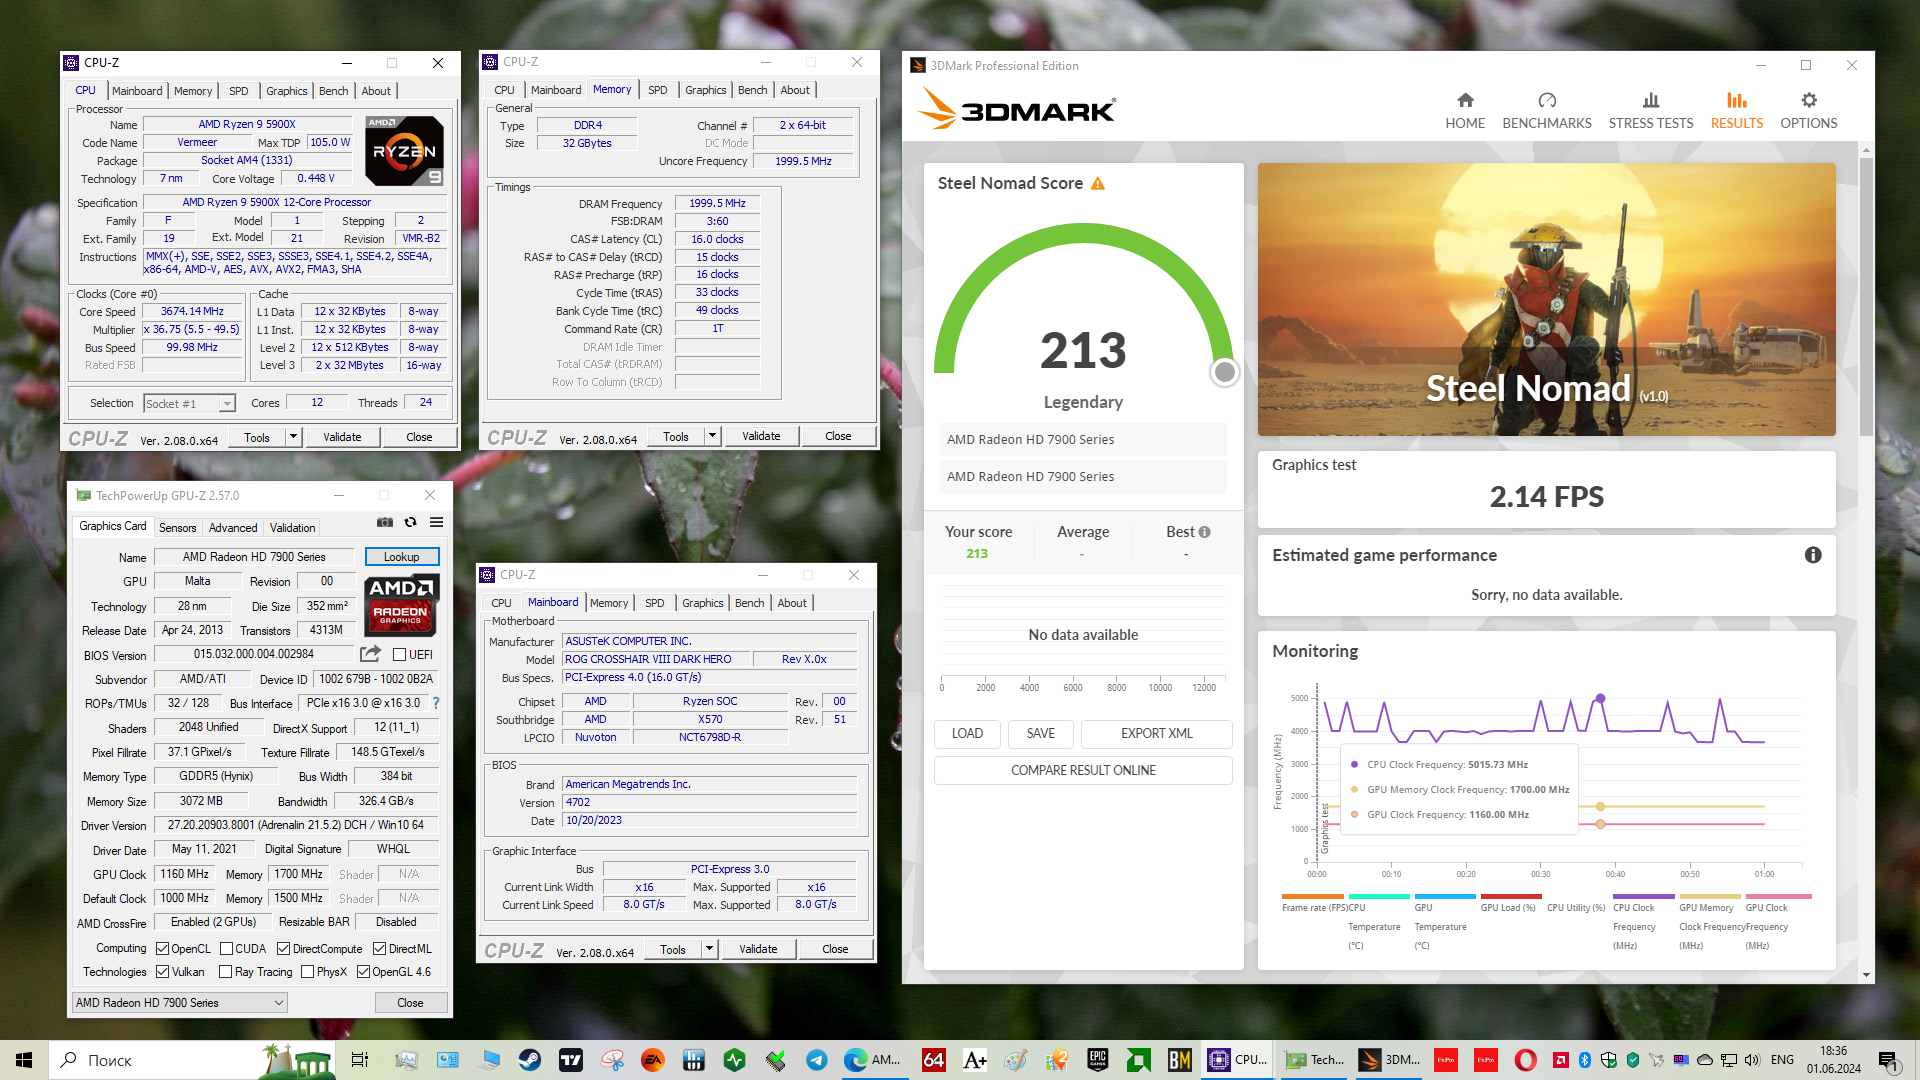This screenshot has height=1080, width=1920.
Task: Open Tools dropdown arrow in CPU-Z Memory window
Action: [712, 436]
